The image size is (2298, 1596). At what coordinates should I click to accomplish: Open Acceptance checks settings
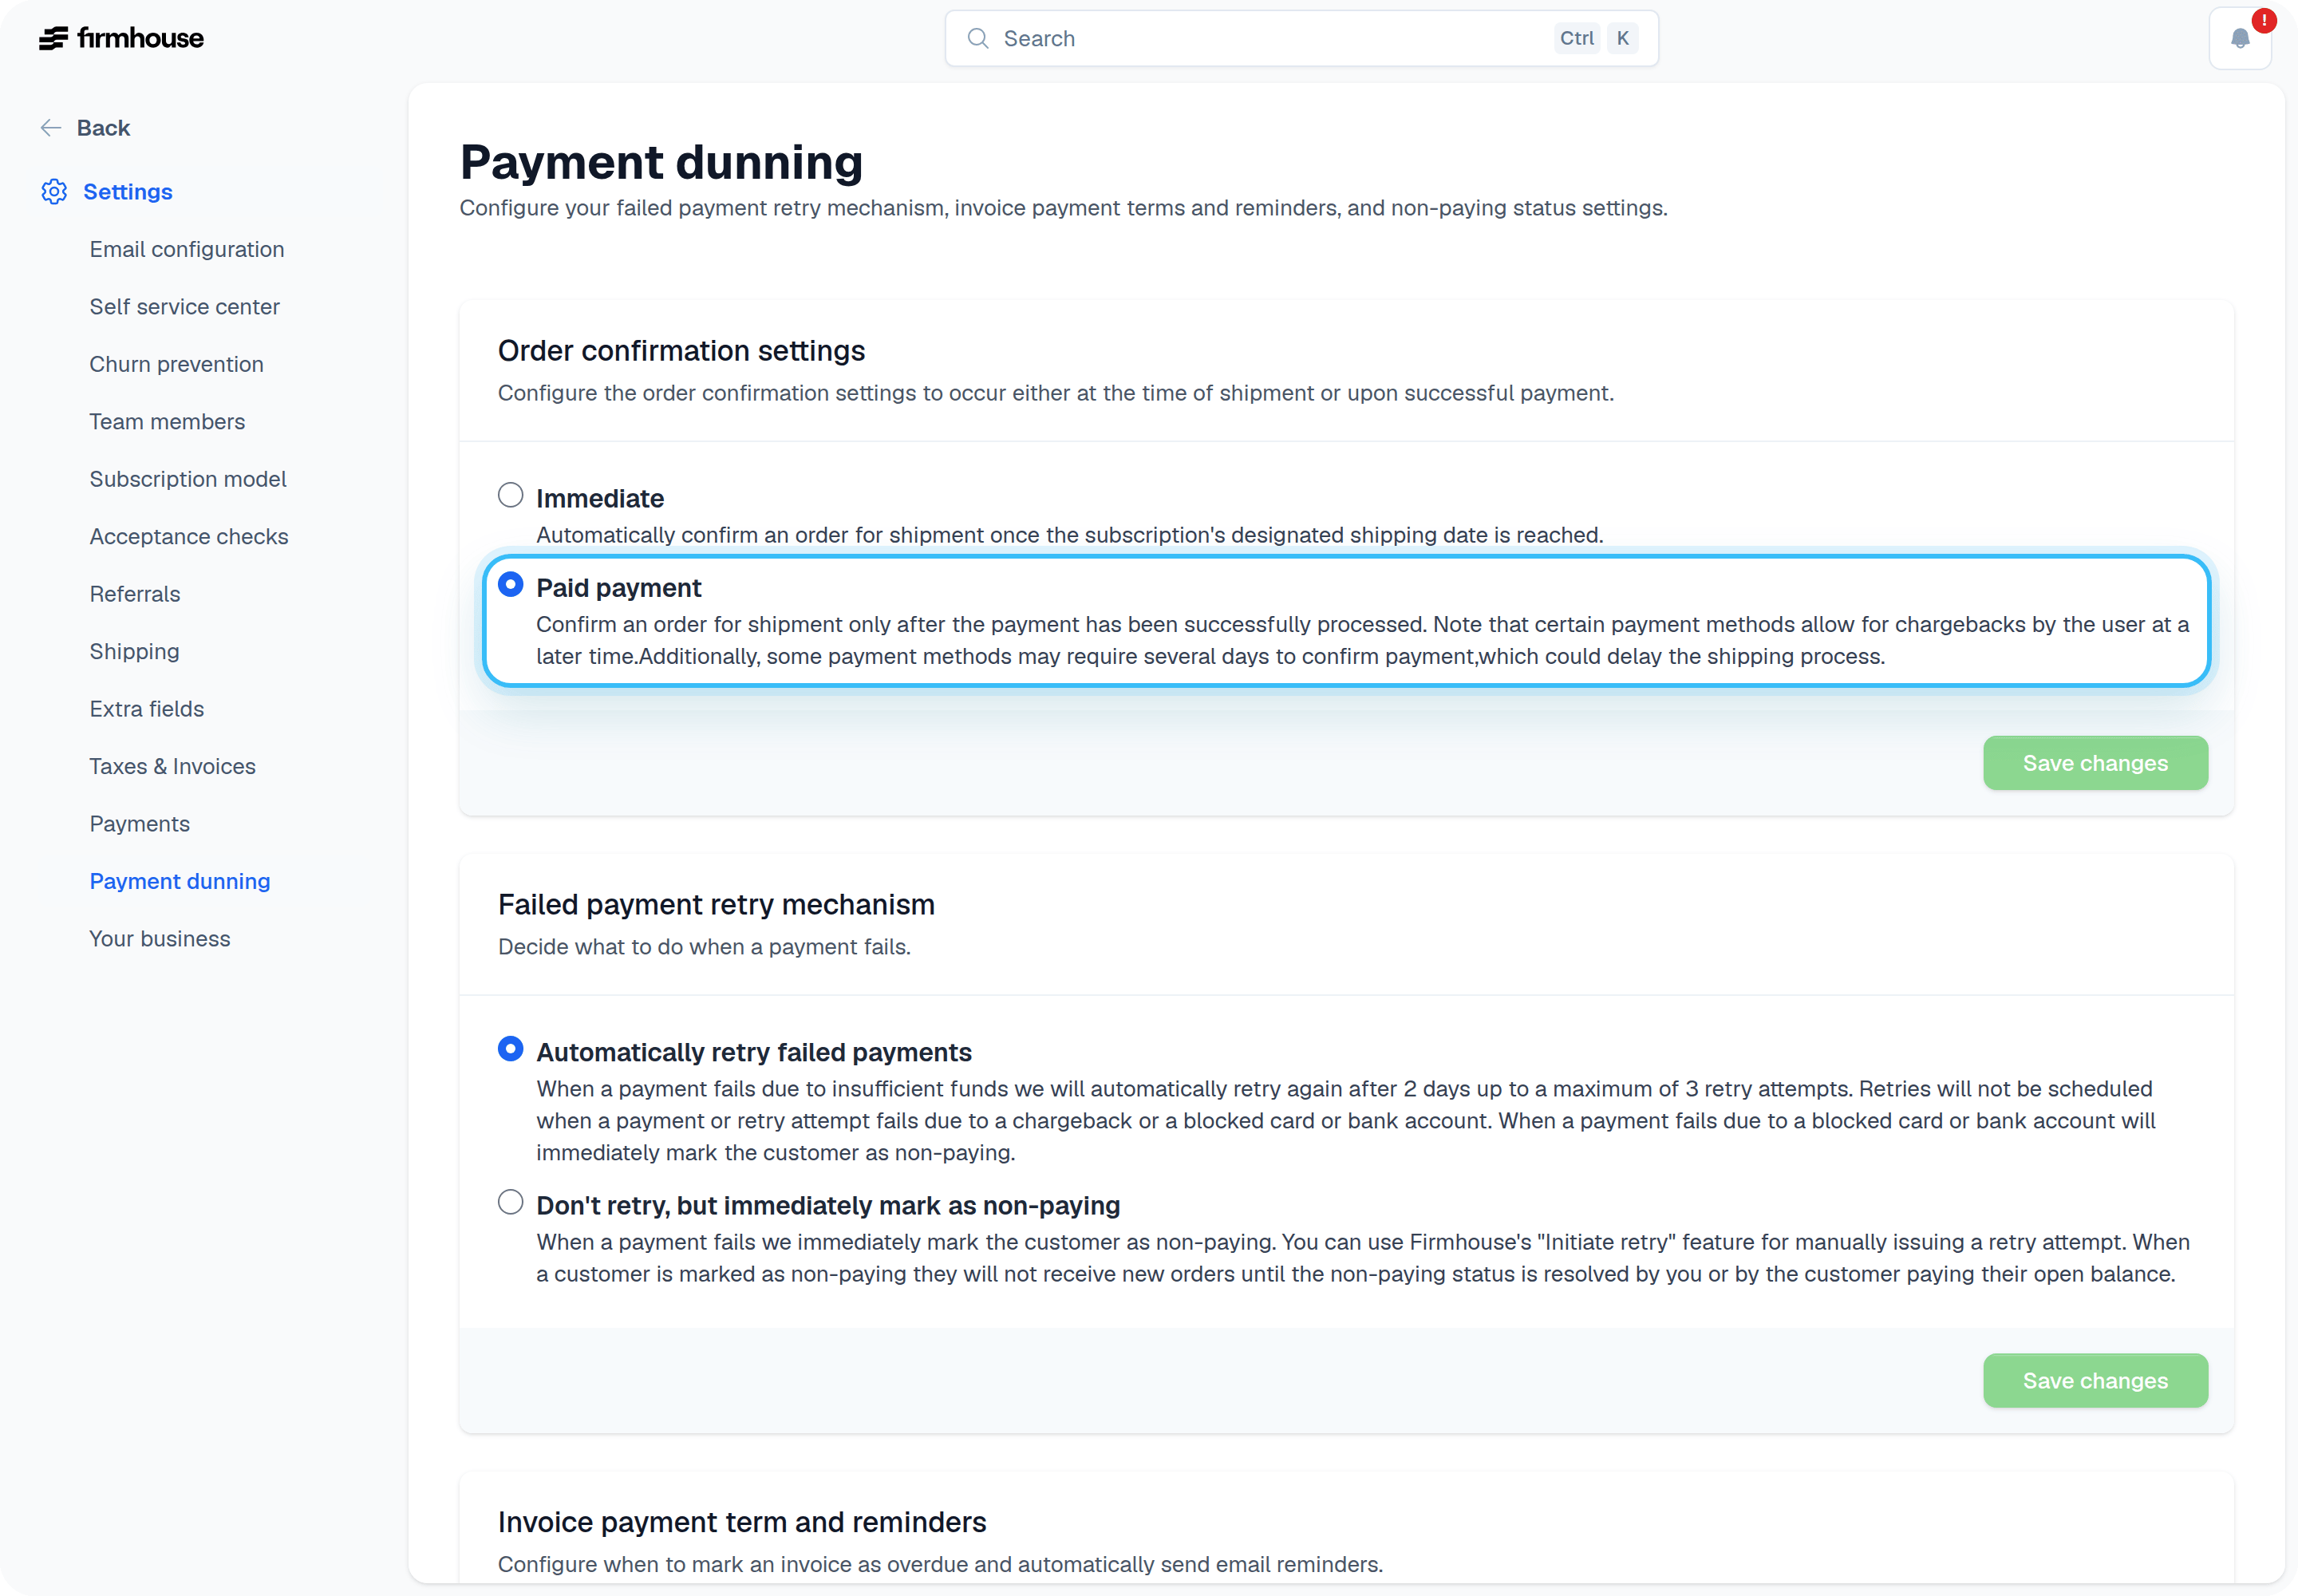tap(189, 536)
